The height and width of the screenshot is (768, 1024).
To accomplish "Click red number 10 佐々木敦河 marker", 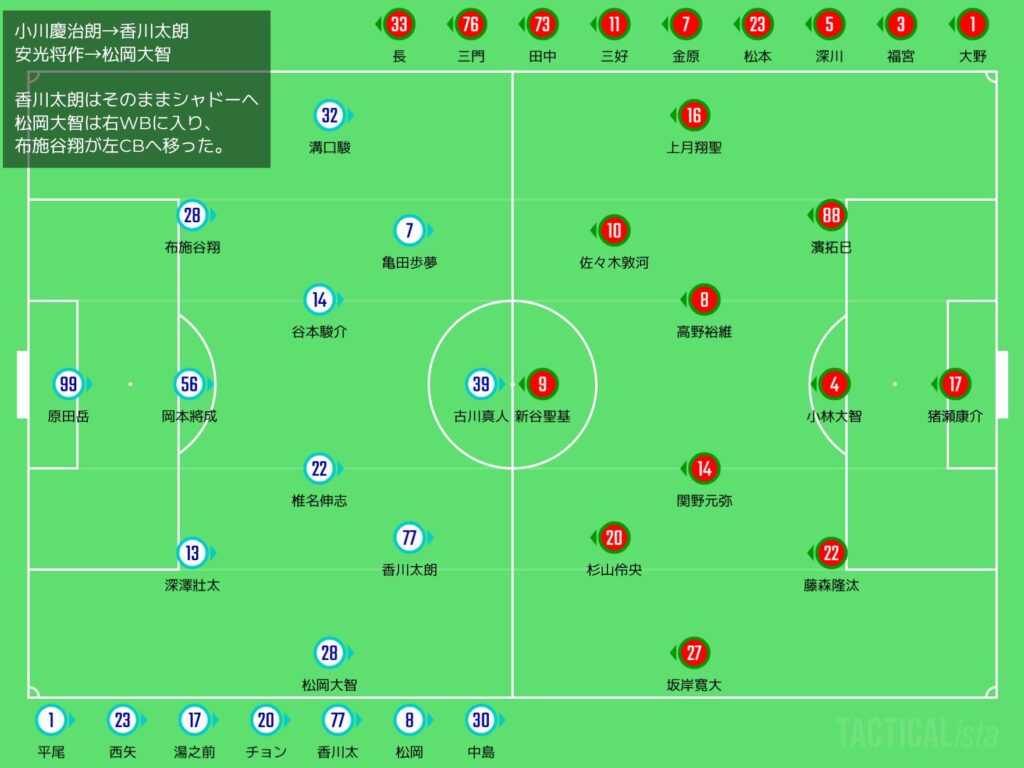I will 614,232.
